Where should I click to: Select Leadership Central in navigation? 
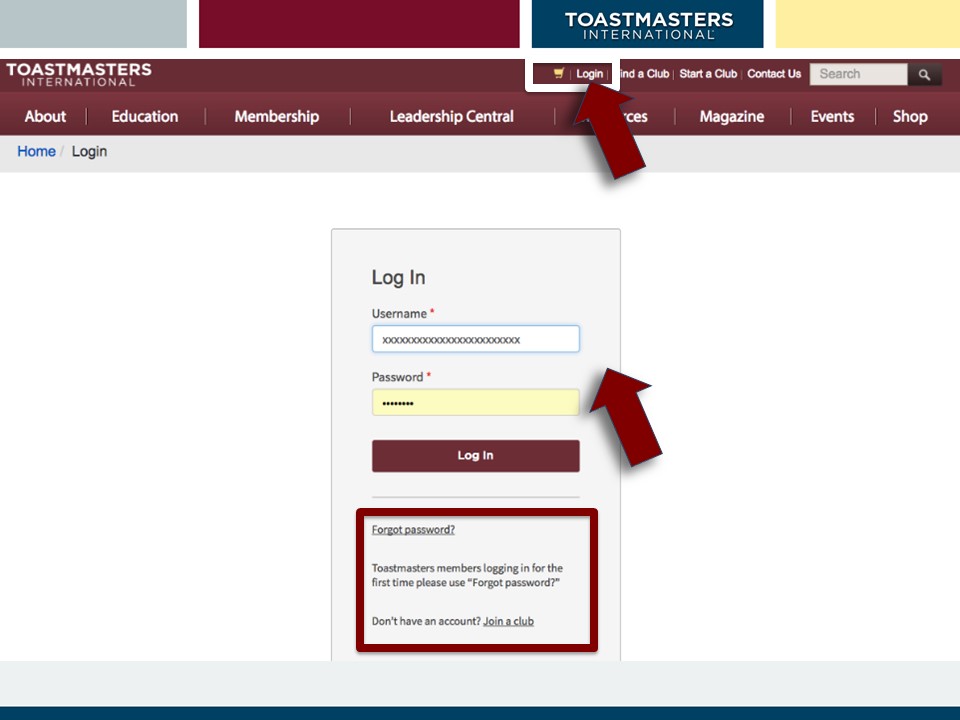pos(451,117)
